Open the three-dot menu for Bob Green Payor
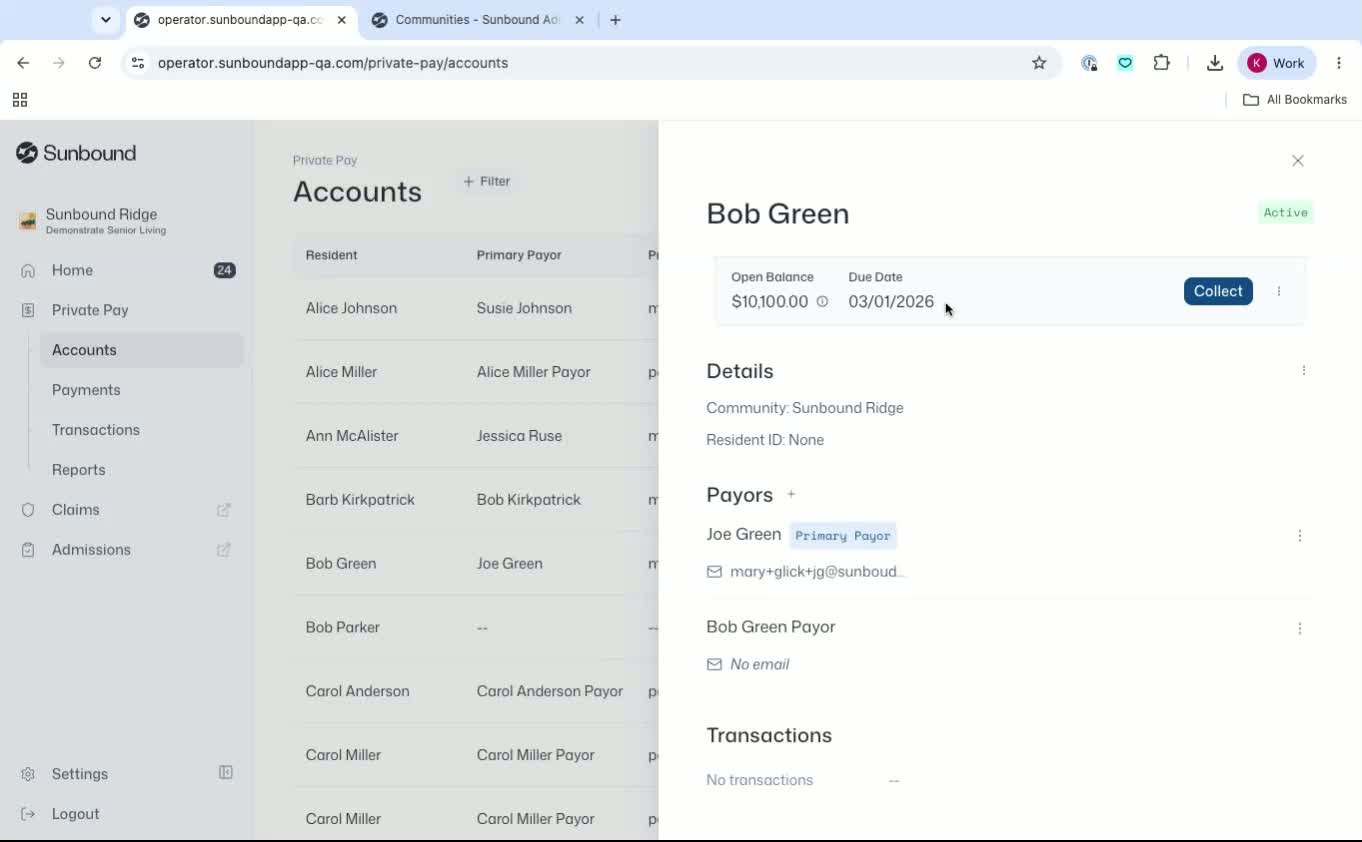 [x=1300, y=628]
